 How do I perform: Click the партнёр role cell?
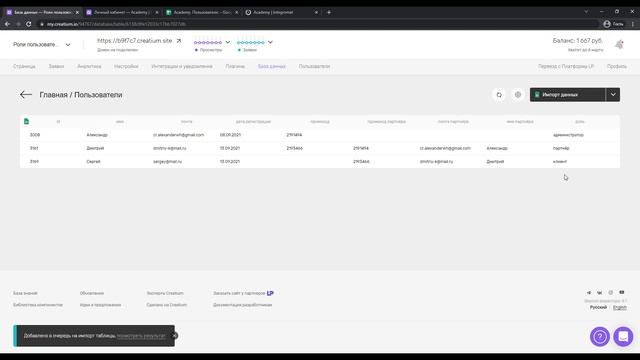tap(561, 148)
